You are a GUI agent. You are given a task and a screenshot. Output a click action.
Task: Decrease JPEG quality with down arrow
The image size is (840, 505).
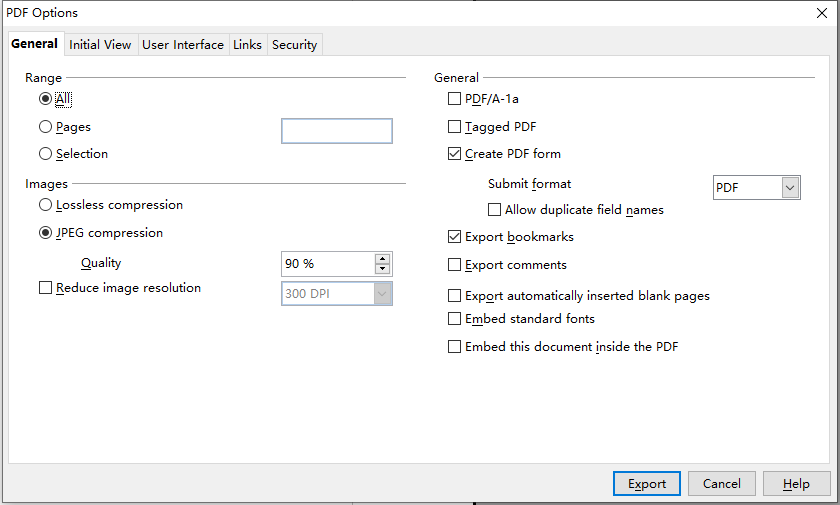(382, 269)
